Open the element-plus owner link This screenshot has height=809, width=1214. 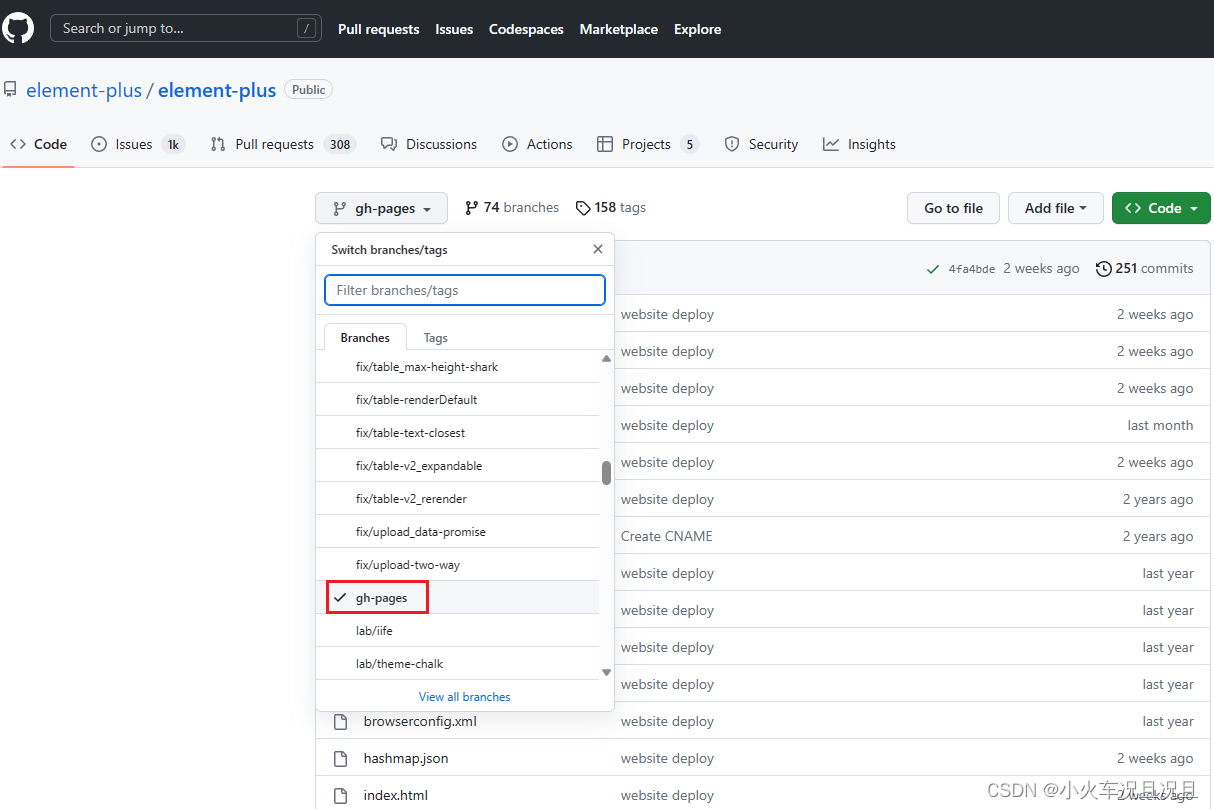[84, 90]
